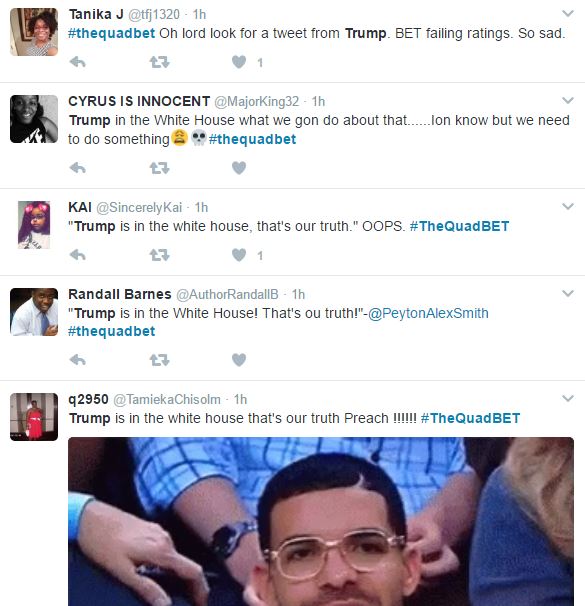The height and width of the screenshot is (606, 585).
Task: Open more options for Tanika J's tweet
Action: click(x=568, y=14)
